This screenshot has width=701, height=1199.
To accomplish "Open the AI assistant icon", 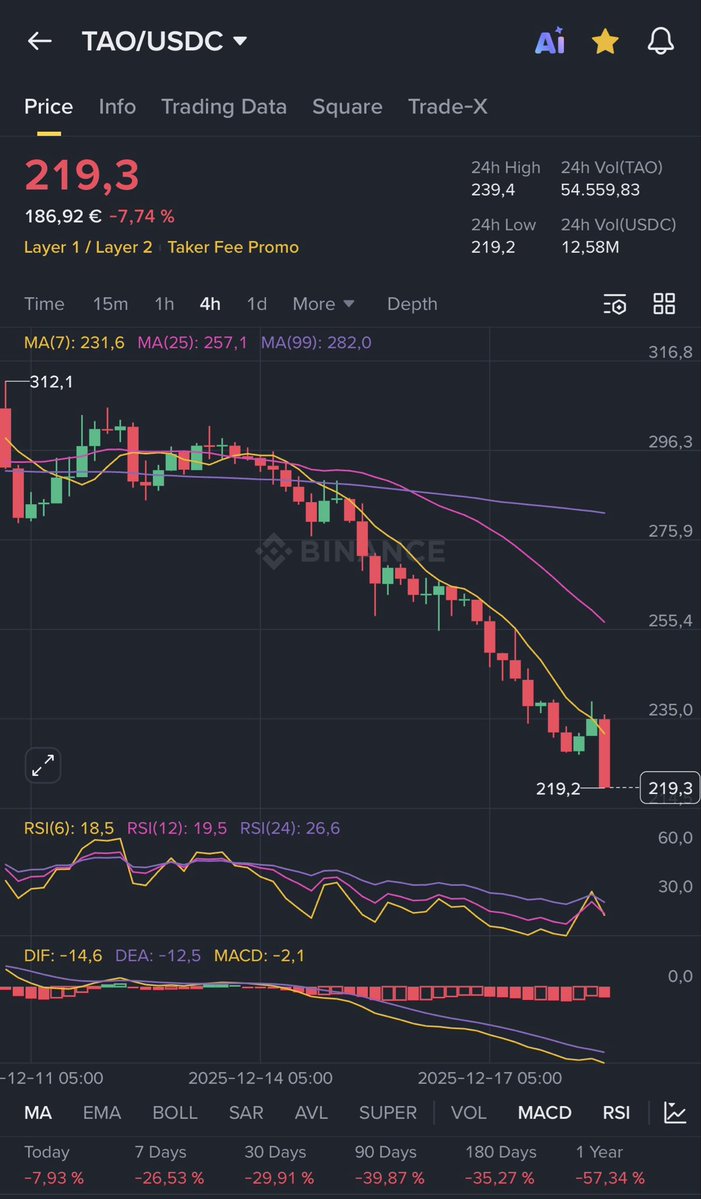I will pos(550,41).
